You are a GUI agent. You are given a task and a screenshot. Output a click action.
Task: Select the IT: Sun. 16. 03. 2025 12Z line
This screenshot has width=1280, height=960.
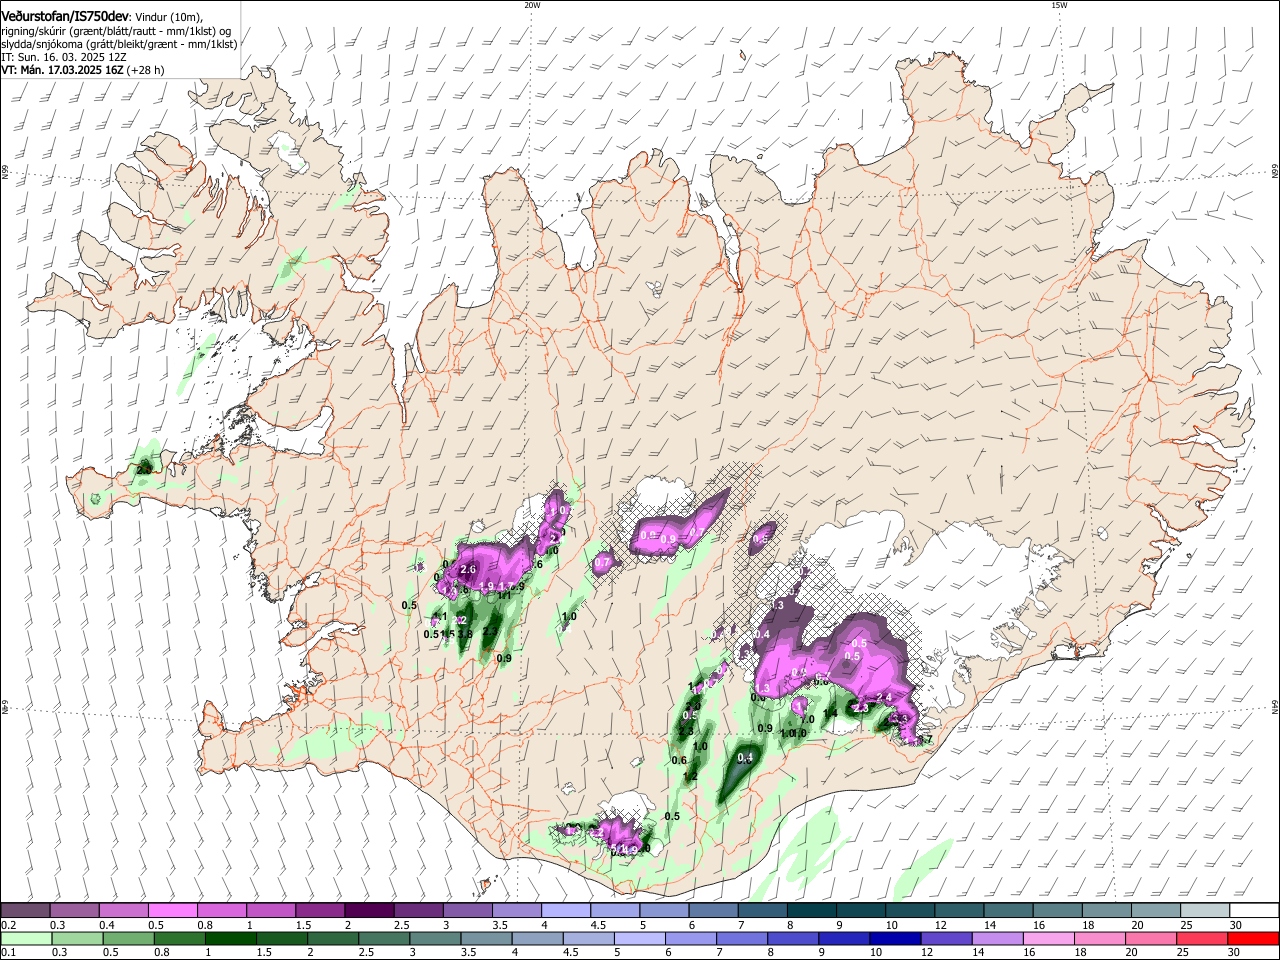[63, 57]
